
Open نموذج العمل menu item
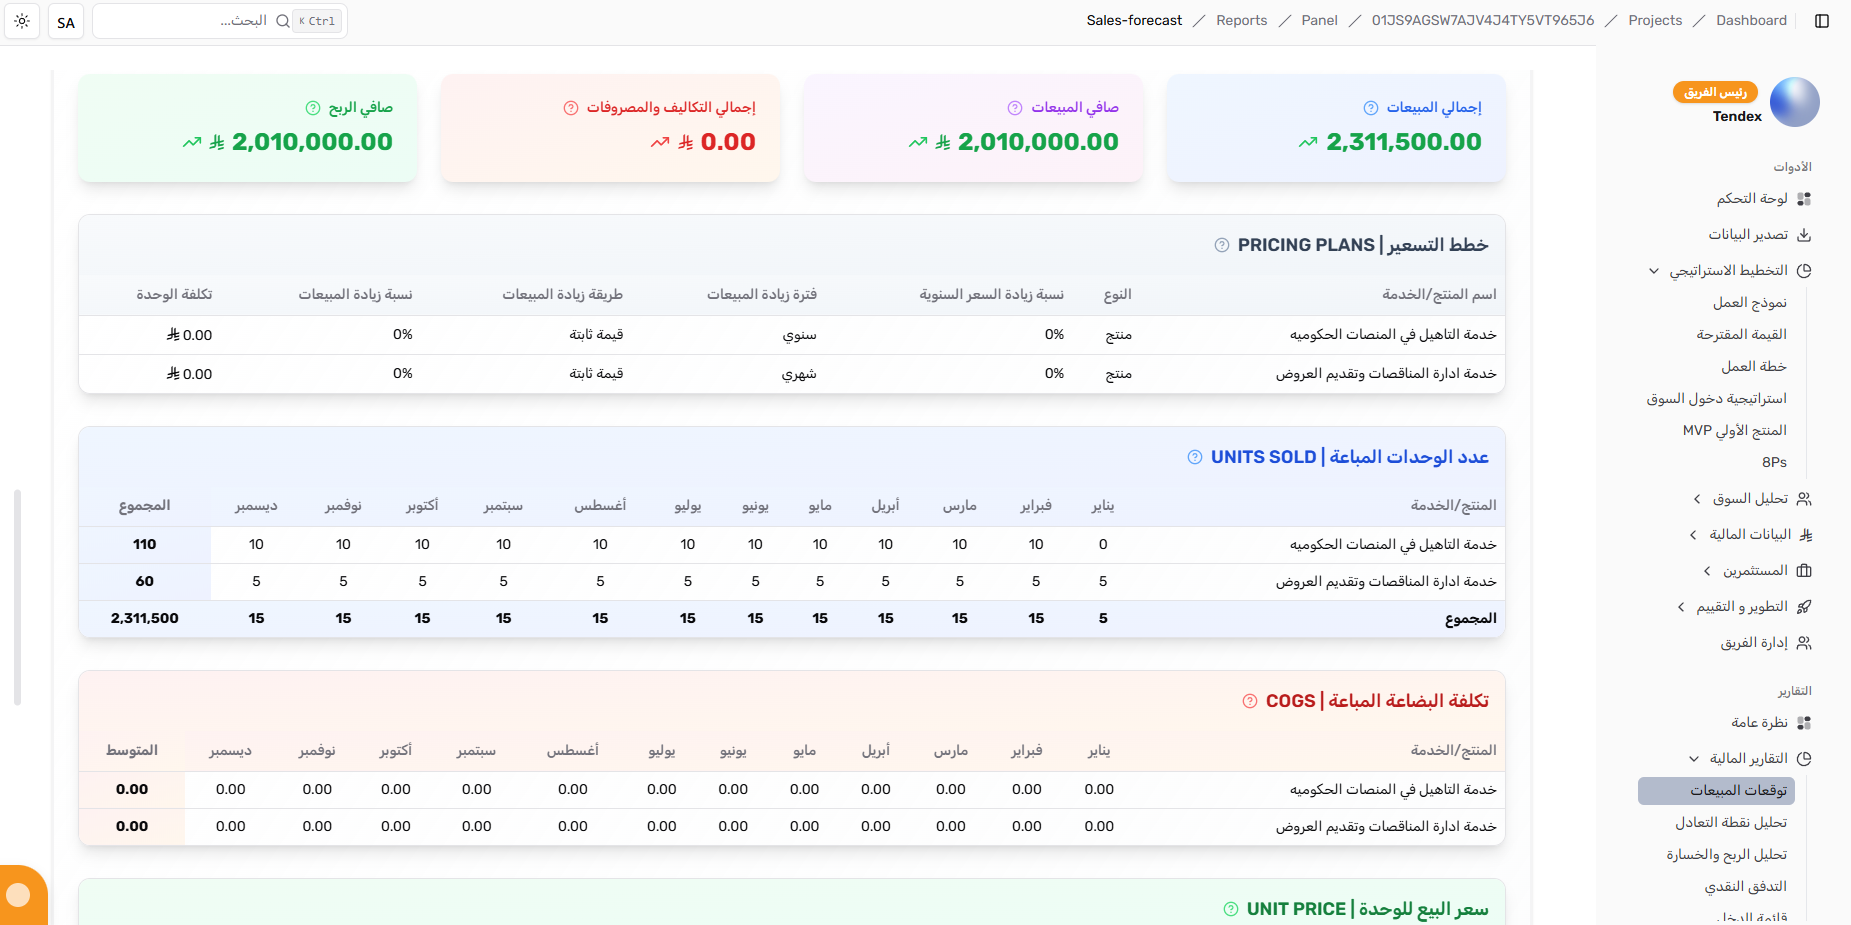pyautogui.click(x=1750, y=302)
